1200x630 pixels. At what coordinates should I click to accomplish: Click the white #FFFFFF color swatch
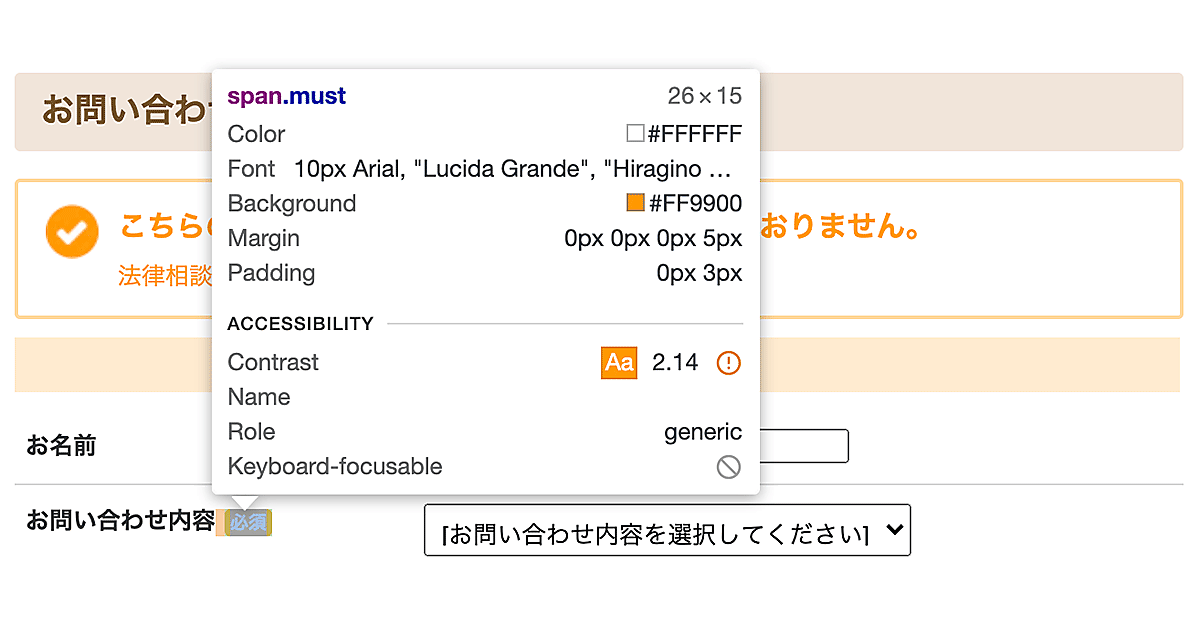[635, 134]
